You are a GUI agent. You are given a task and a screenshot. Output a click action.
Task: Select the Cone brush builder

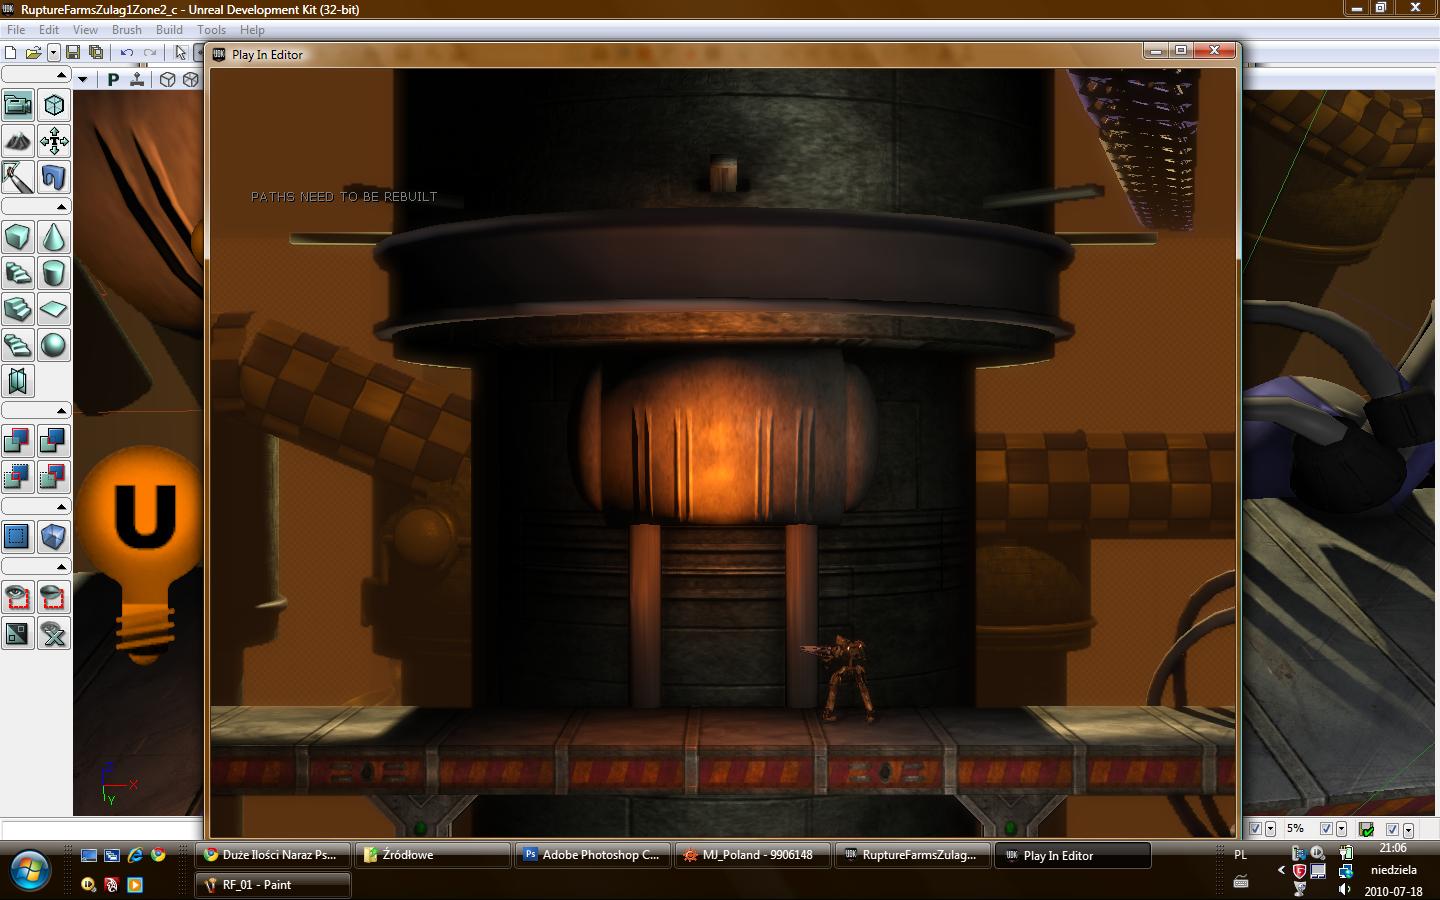[x=54, y=237]
